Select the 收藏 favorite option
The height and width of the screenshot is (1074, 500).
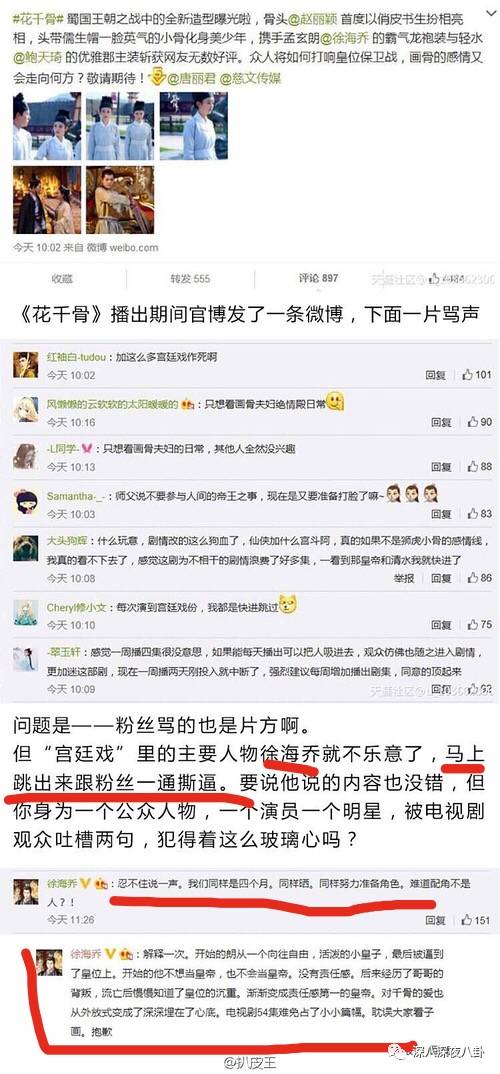pyautogui.click(x=62, y=279)
